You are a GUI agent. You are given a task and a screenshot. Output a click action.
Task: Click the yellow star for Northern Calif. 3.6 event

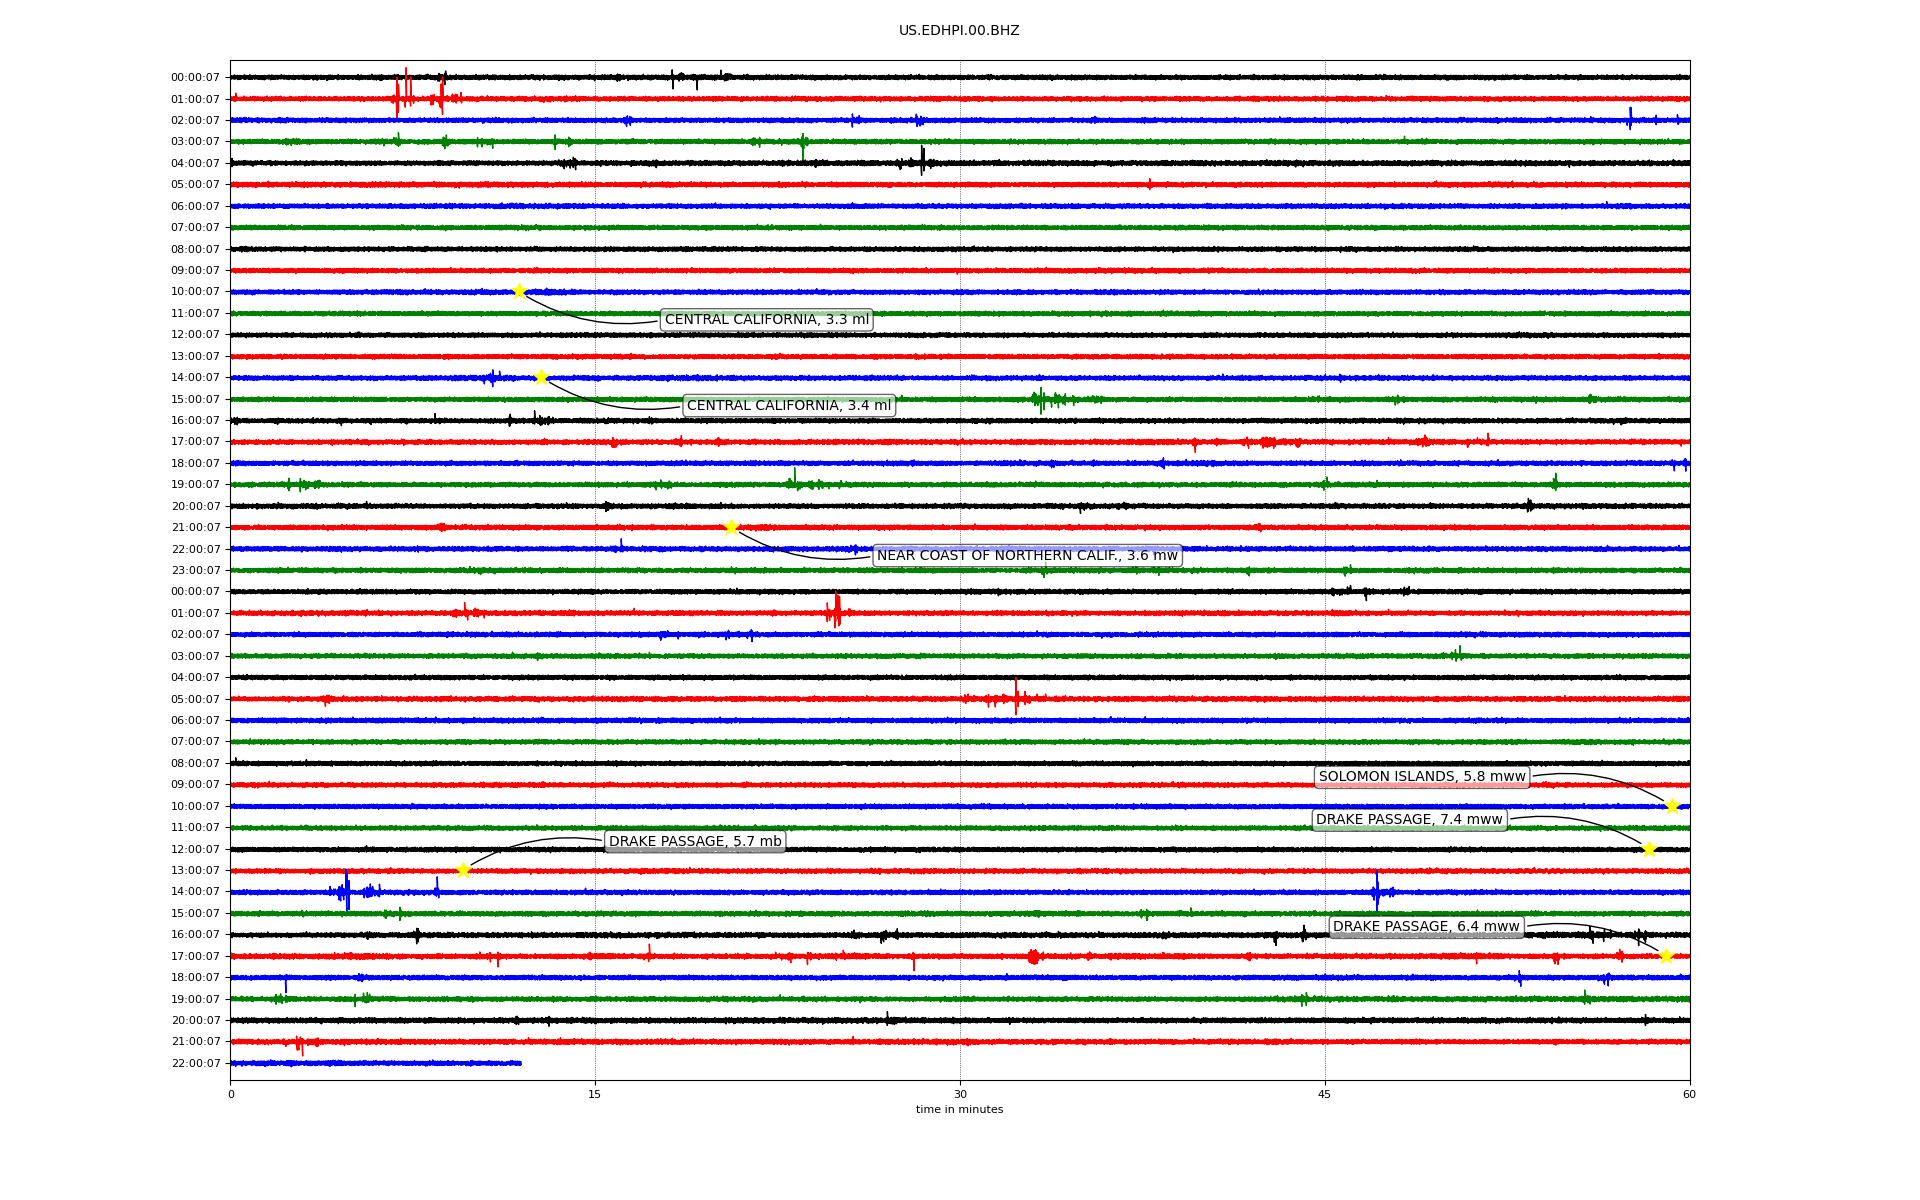(x=731, y=527)
